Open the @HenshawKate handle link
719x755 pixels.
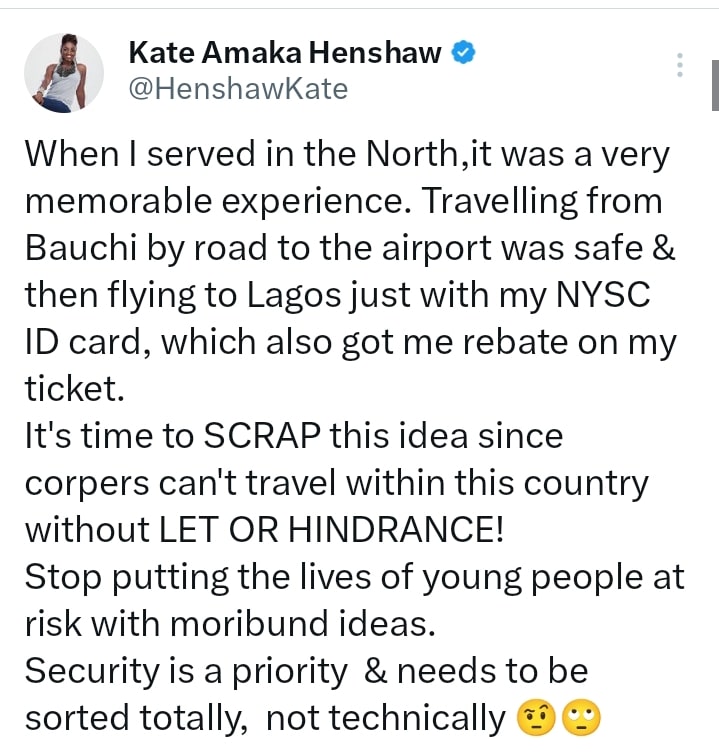(238, 89)
